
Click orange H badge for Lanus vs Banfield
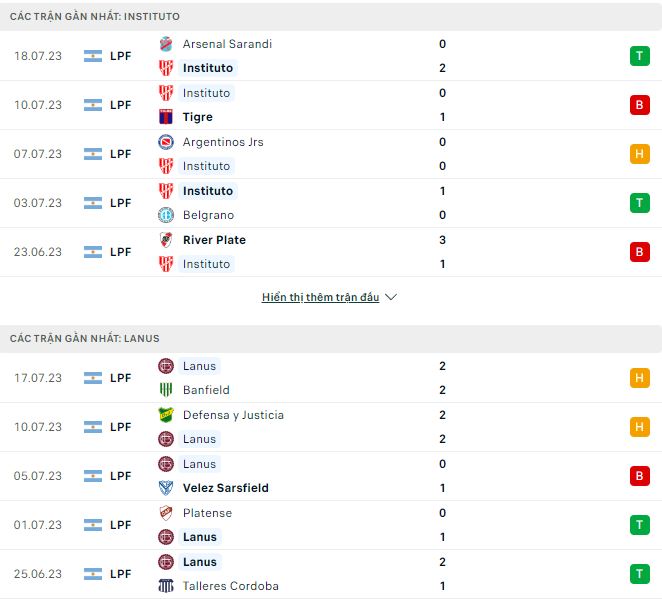[x=639, y=378]
